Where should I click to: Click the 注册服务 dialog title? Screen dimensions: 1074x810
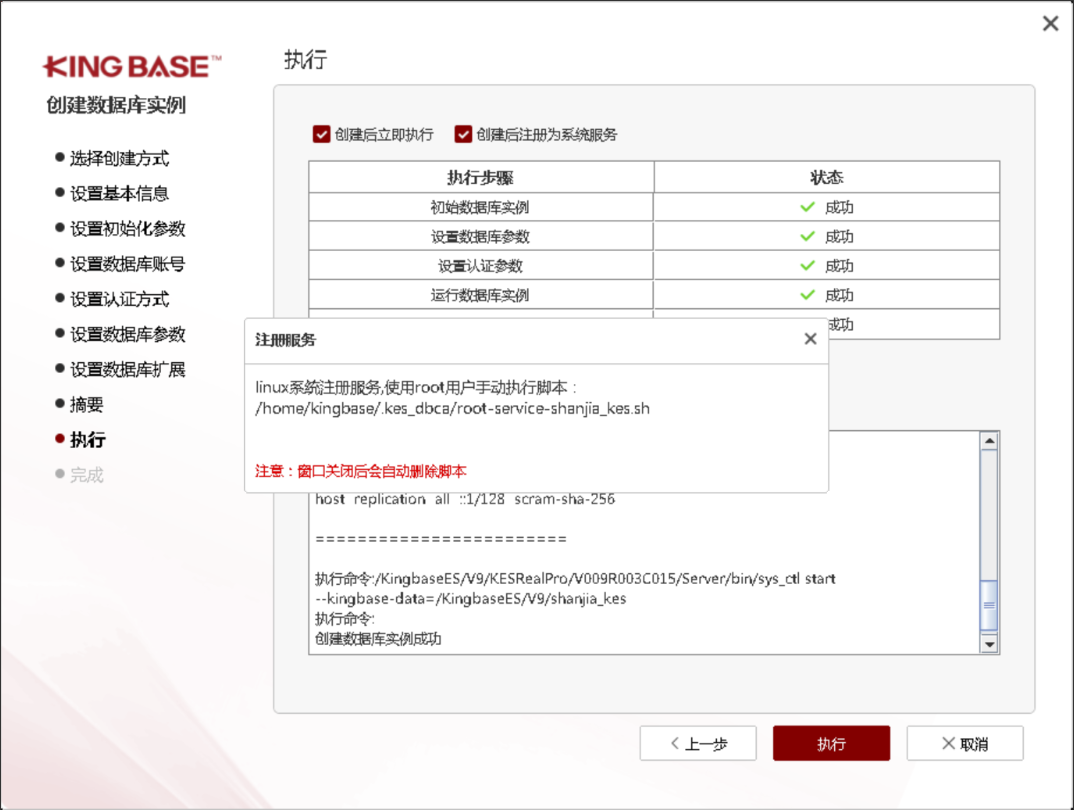286,340
